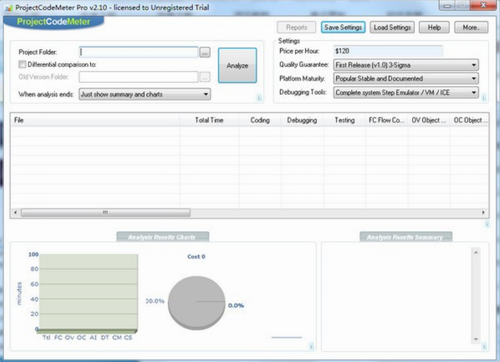This screenshot has width=500, height=362.
Task: Click Load Settings button
Action: pyautogui.click(x=392, y=27)
